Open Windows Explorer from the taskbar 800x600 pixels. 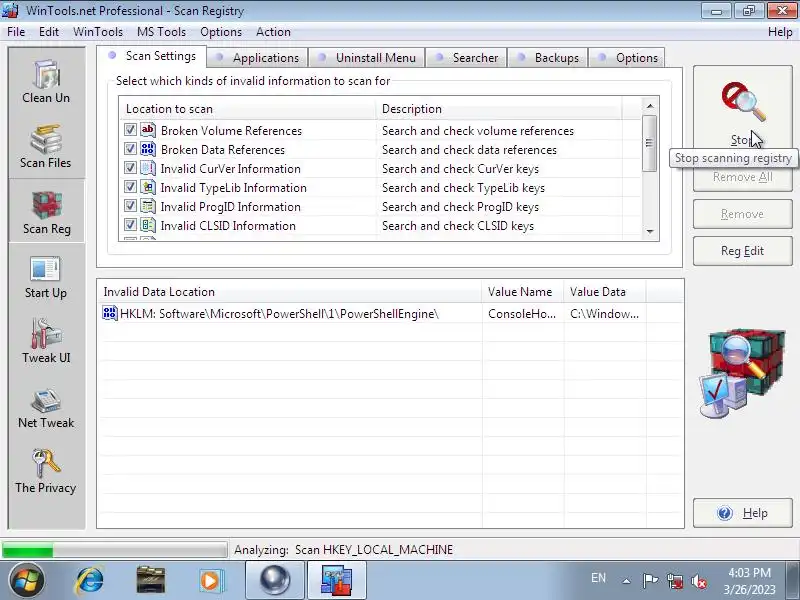(151, 580)
